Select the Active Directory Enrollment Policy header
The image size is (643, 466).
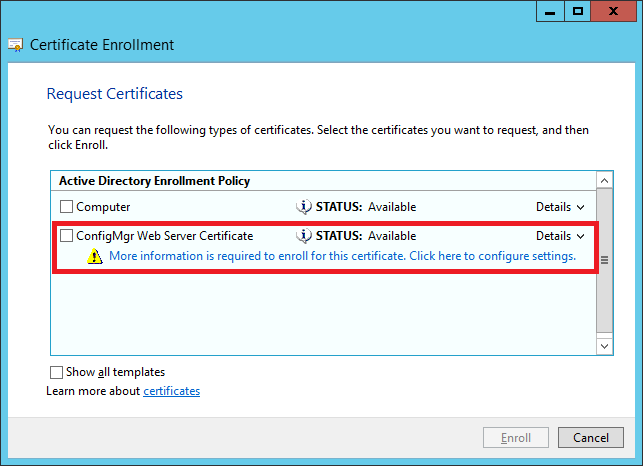[324, 181]
